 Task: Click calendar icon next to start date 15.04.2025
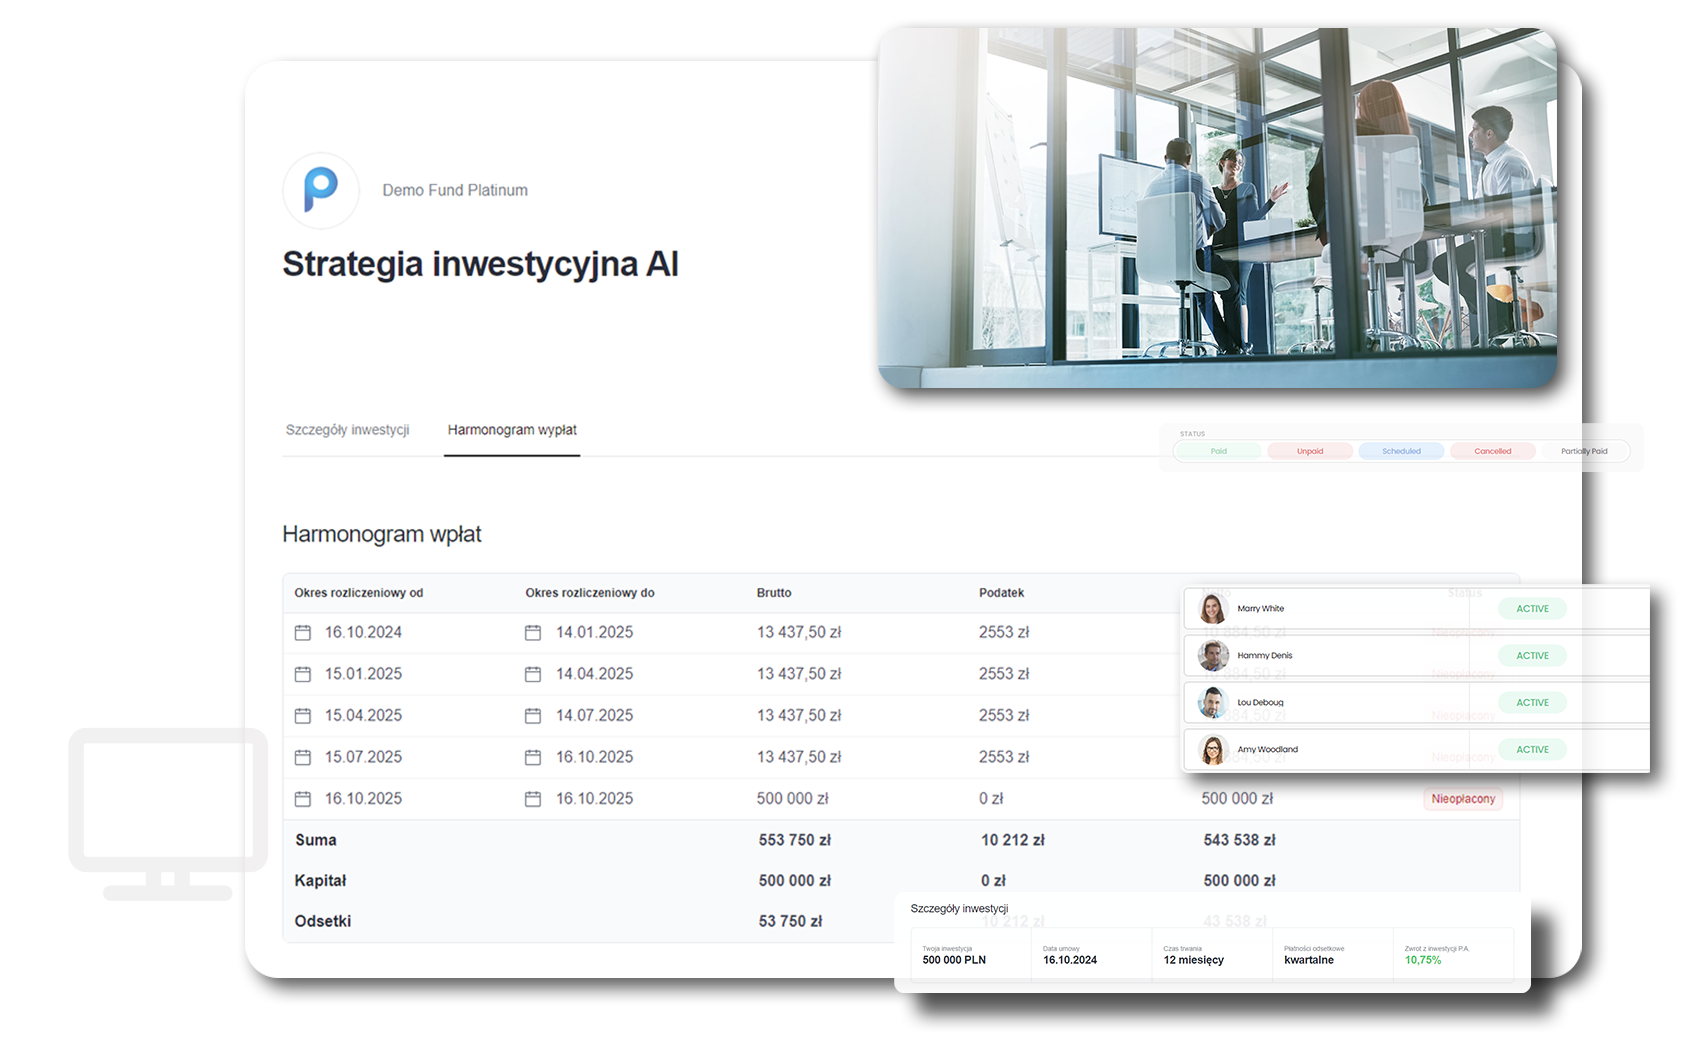[303, 716]
